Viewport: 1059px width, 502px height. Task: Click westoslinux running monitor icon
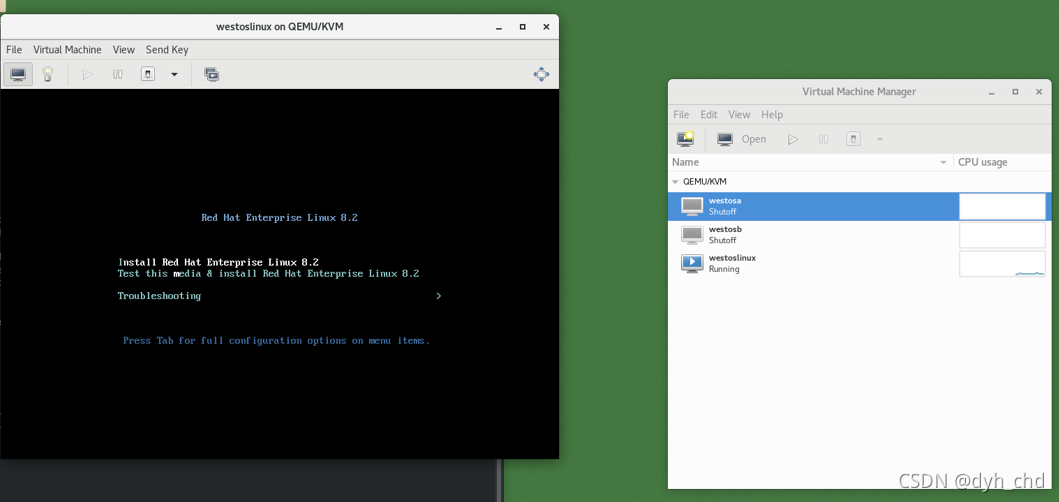[x=692, y=263]
